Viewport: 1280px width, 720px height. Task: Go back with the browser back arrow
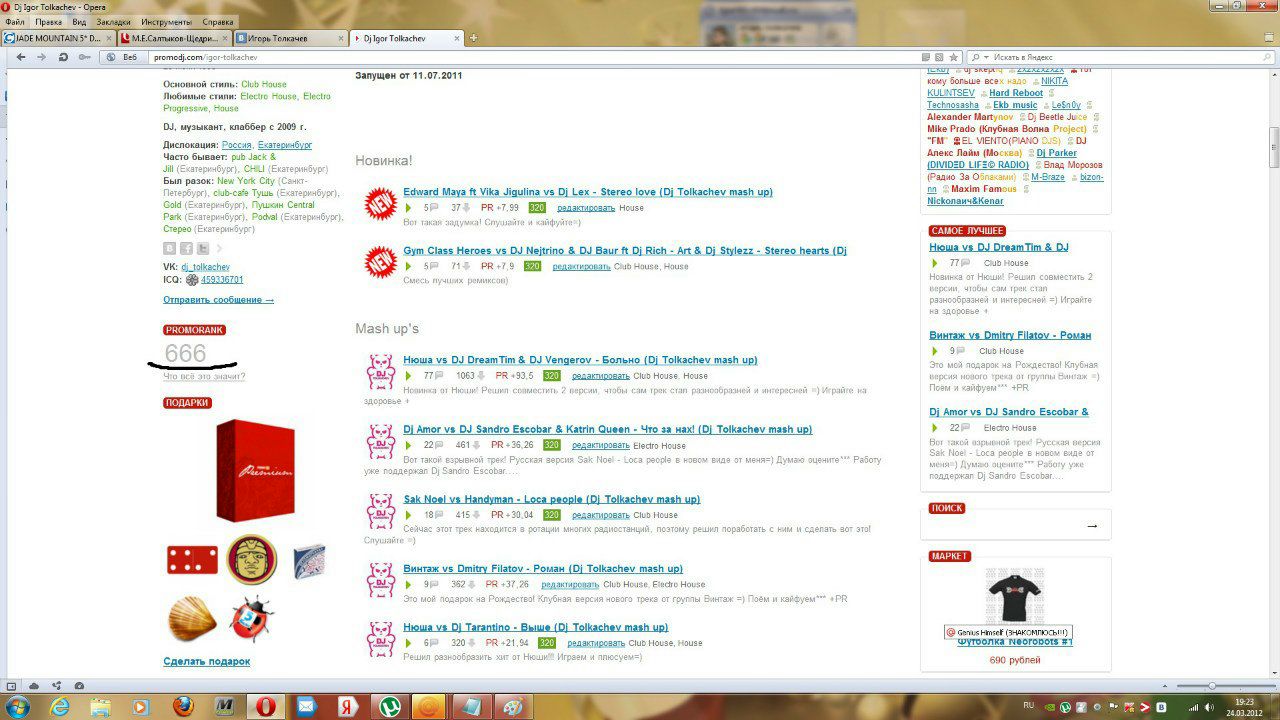(x=21, y=57)
